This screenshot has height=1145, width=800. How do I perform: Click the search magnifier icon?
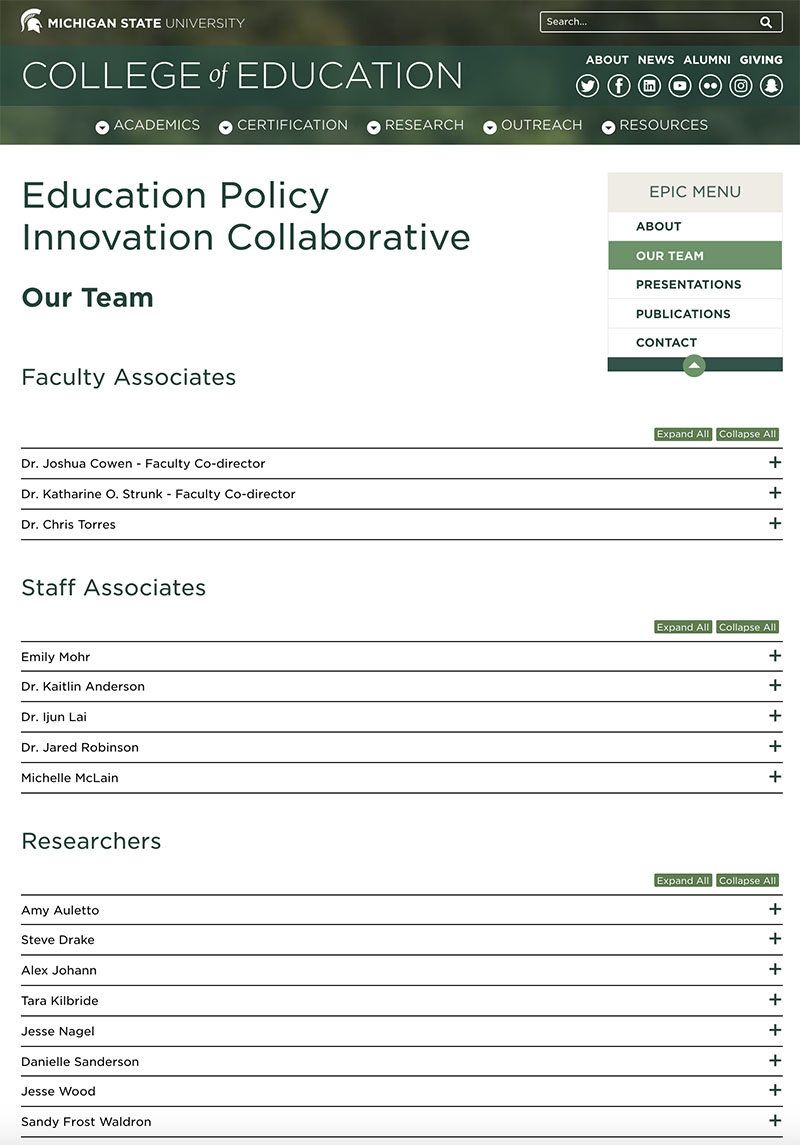click(766, 22)
